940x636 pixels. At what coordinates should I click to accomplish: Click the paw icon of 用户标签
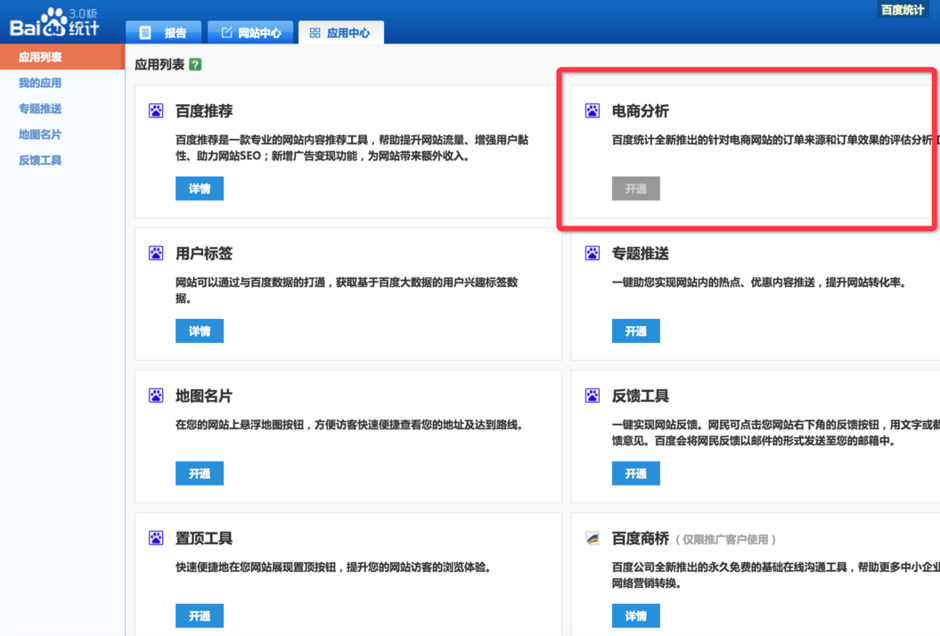coord(156,254)
